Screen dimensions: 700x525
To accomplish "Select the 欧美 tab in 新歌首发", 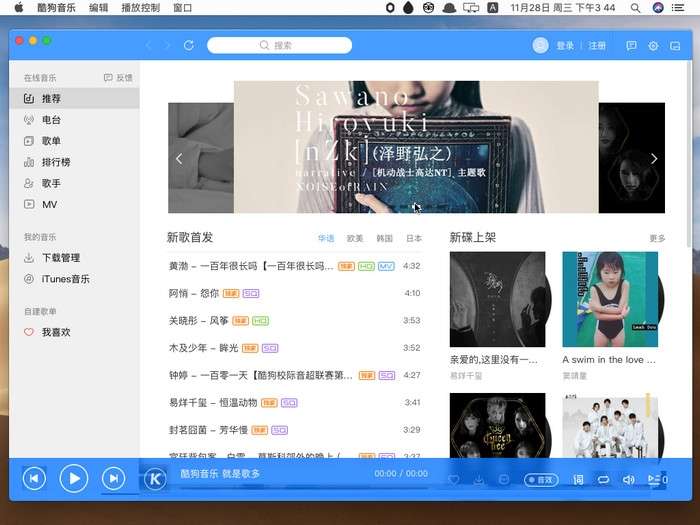I will [x=355, y=238].
